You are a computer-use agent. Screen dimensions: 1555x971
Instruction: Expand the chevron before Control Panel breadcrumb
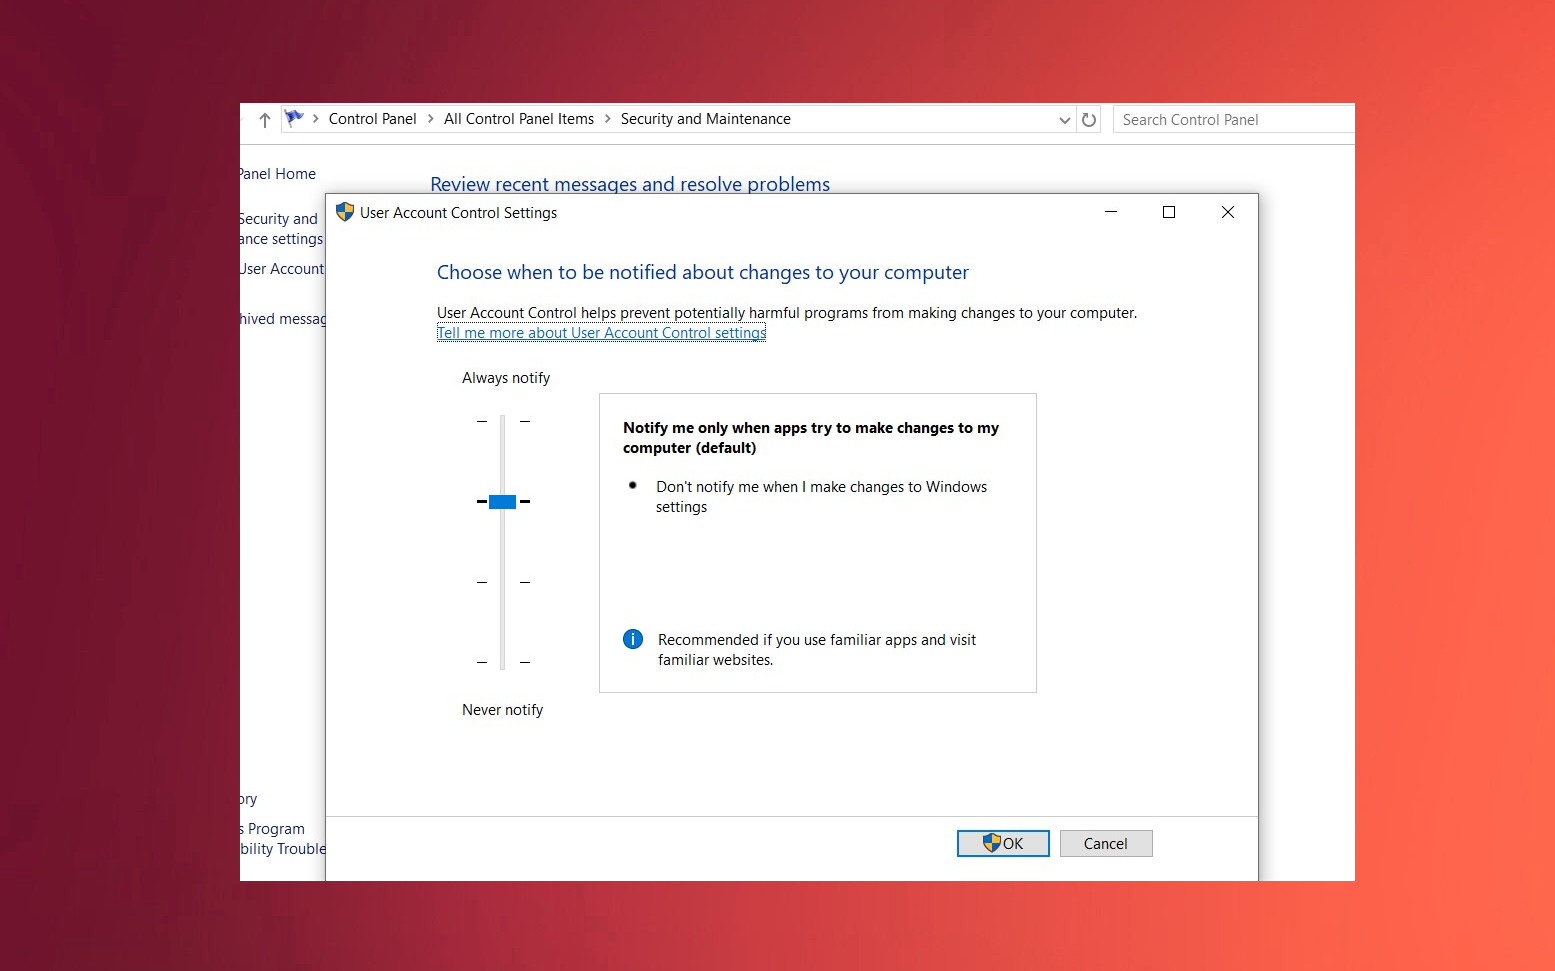pos(316,119)
